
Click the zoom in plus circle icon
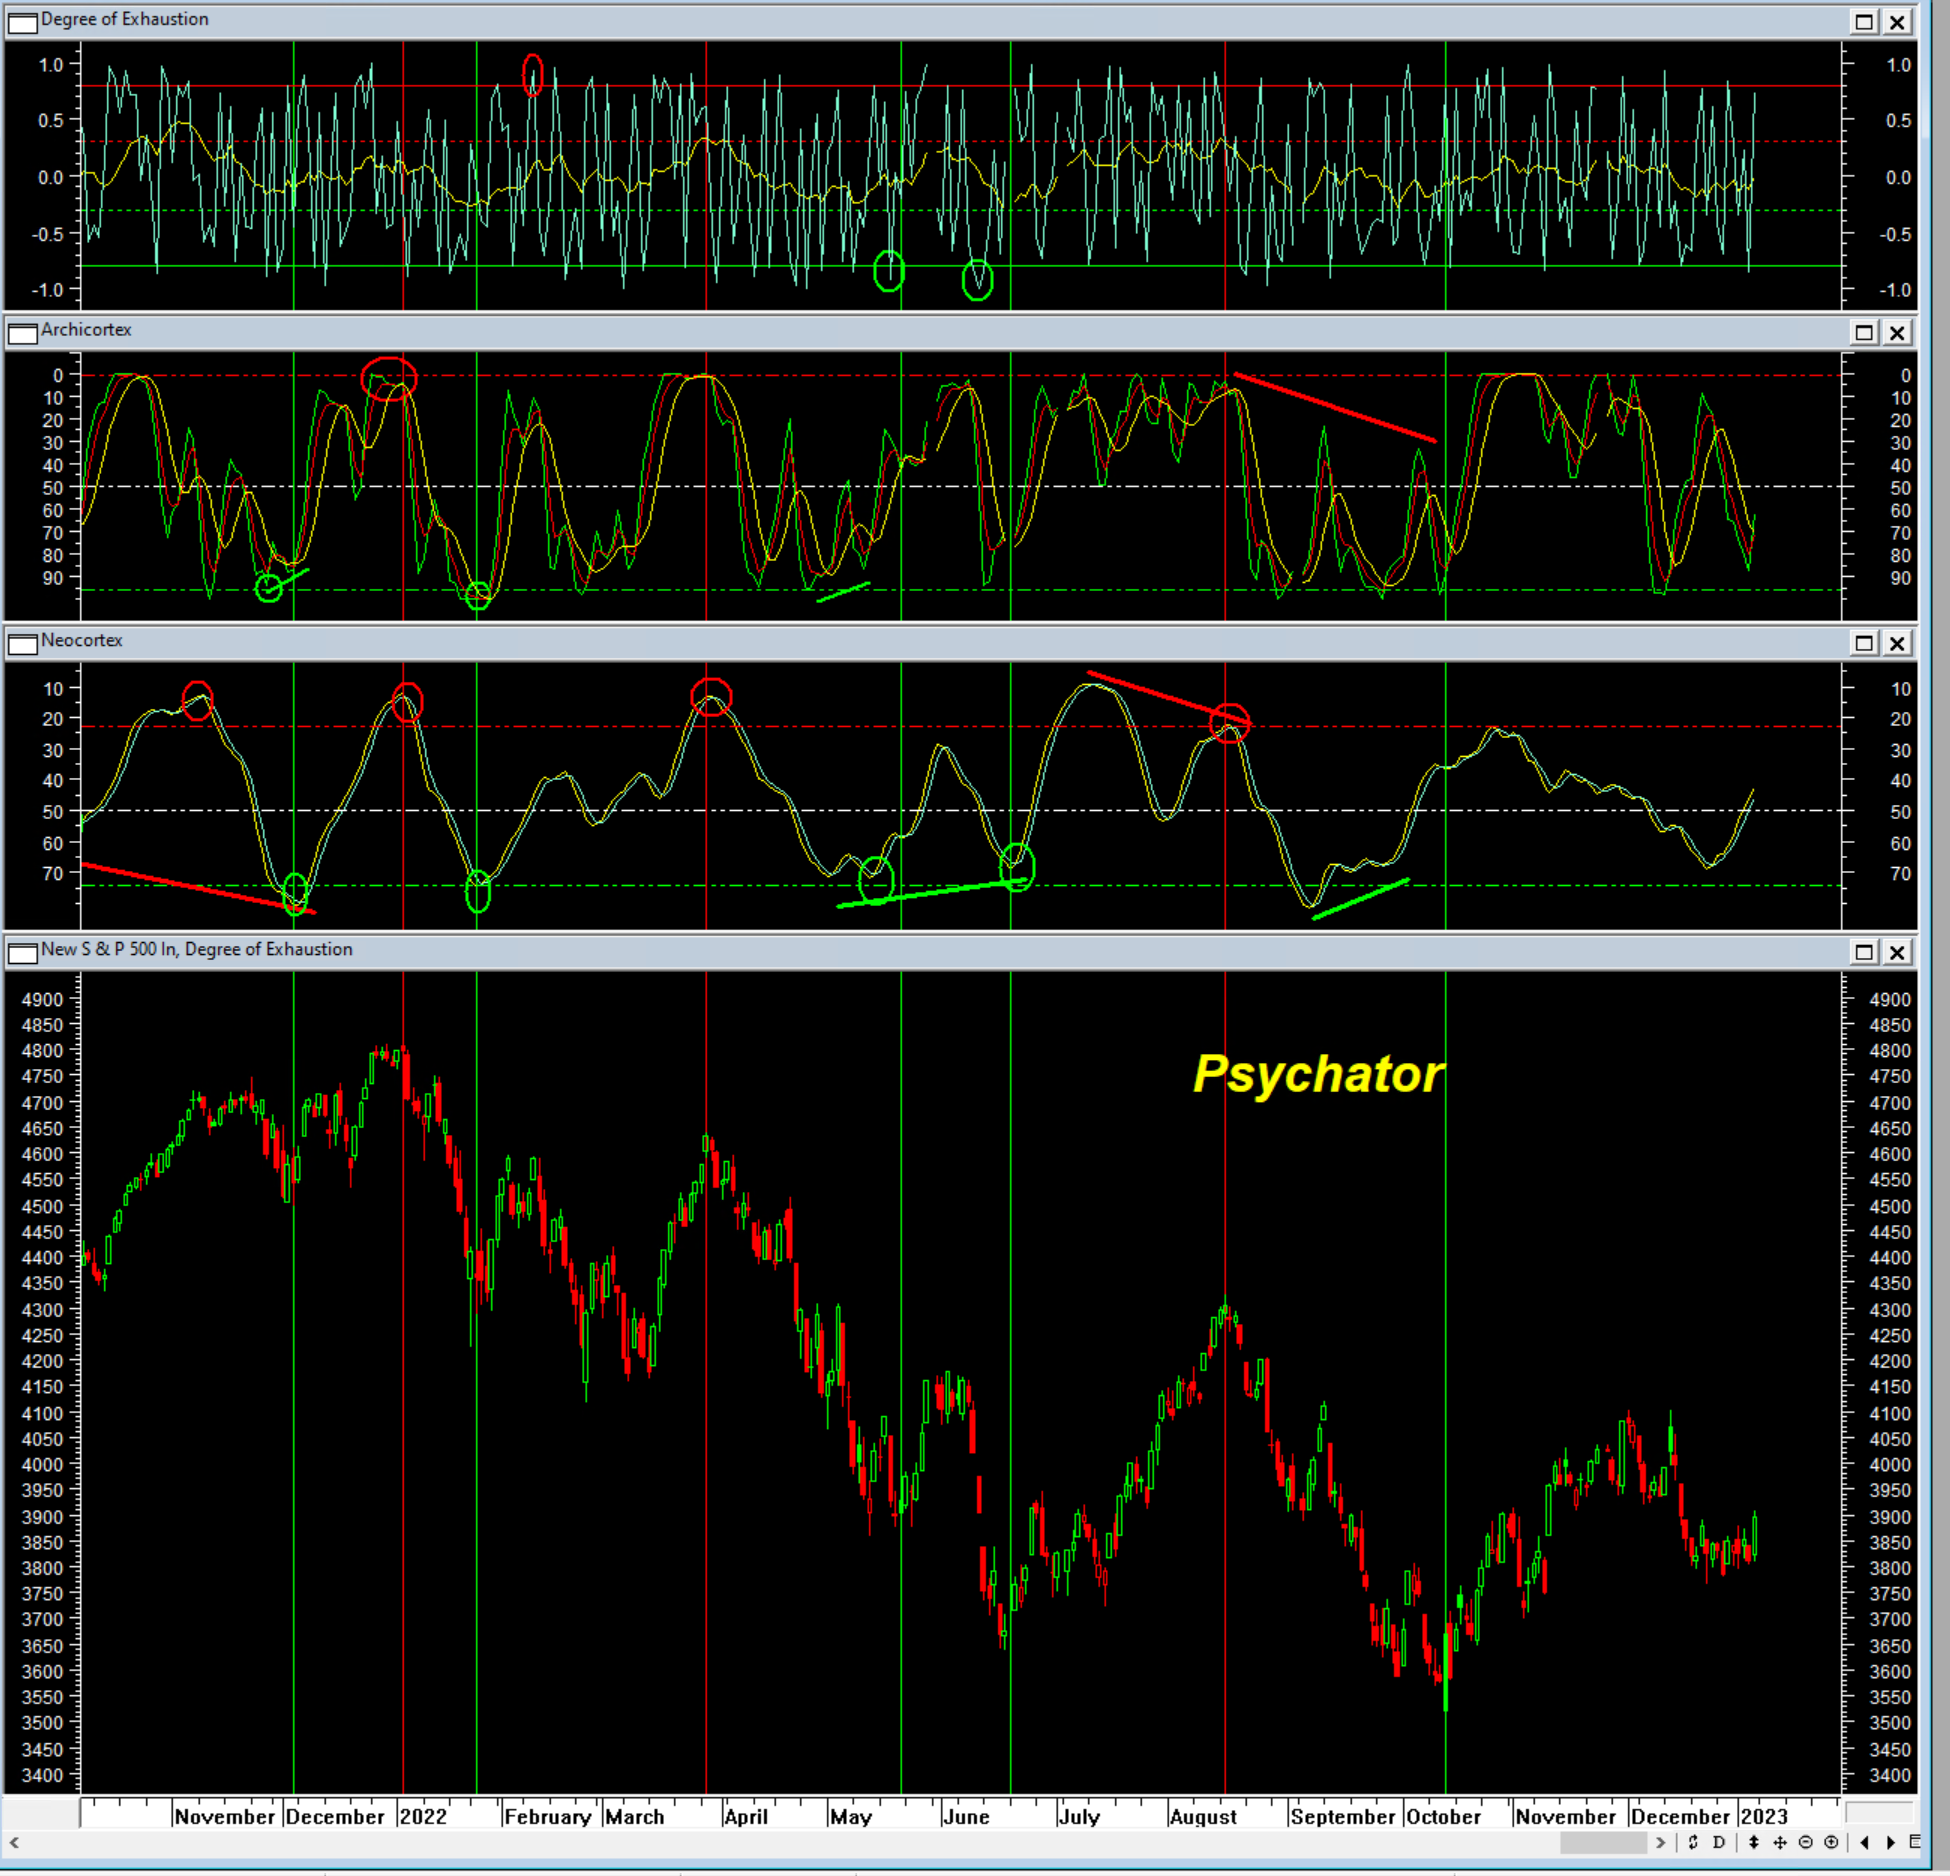(x=1831, y=1842)
